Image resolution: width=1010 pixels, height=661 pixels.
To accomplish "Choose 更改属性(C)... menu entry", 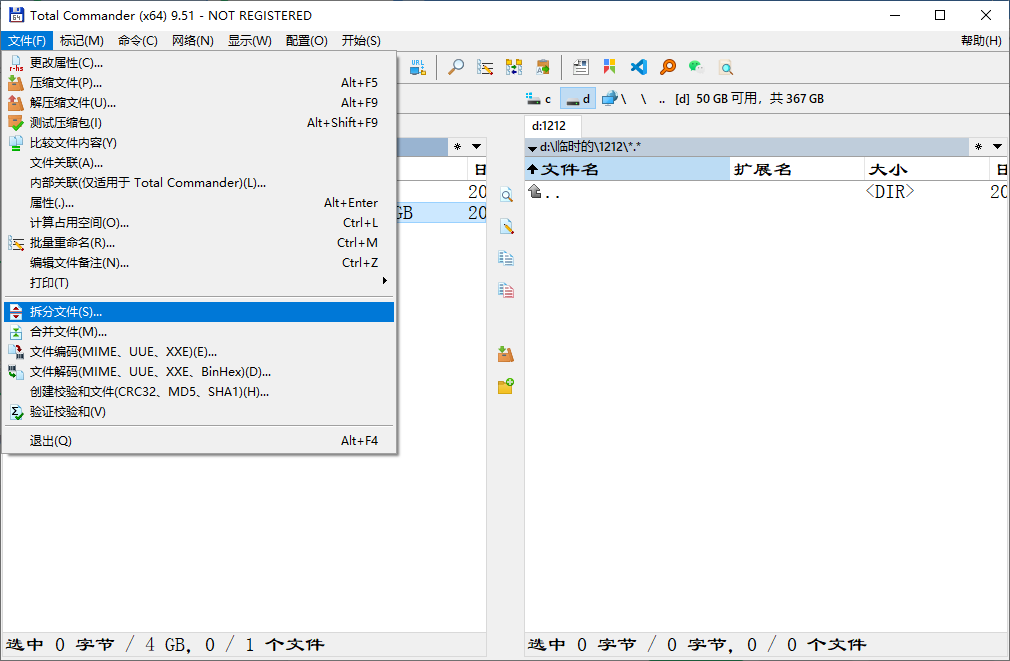I will coord(199,62).
